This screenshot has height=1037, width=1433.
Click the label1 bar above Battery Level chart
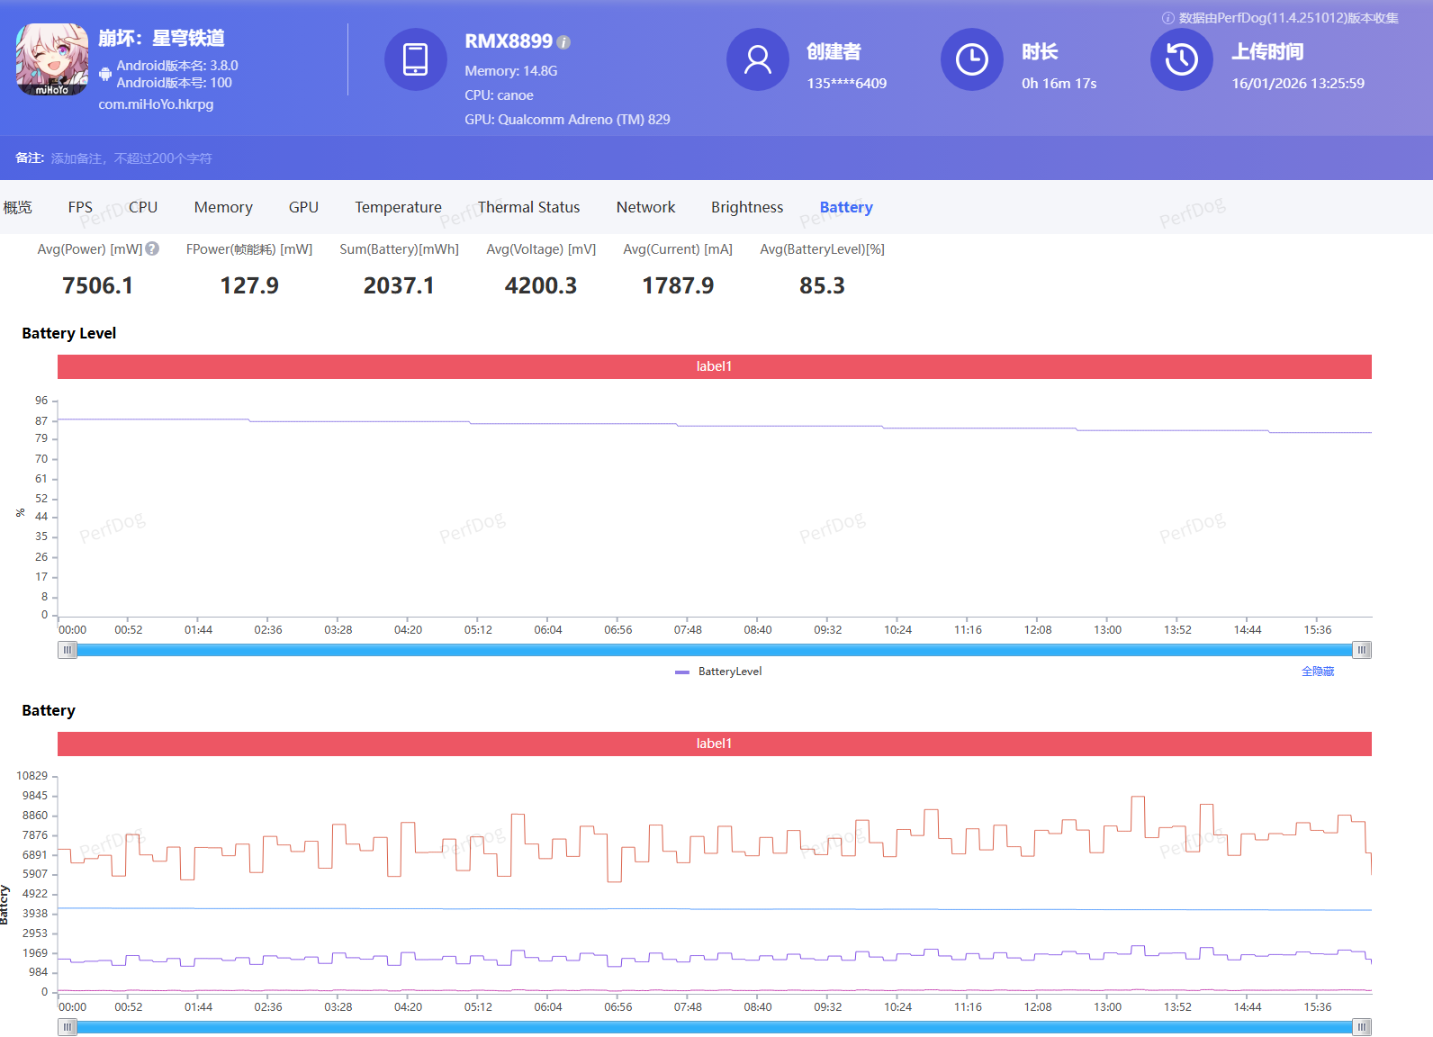[x=714, y=367]
